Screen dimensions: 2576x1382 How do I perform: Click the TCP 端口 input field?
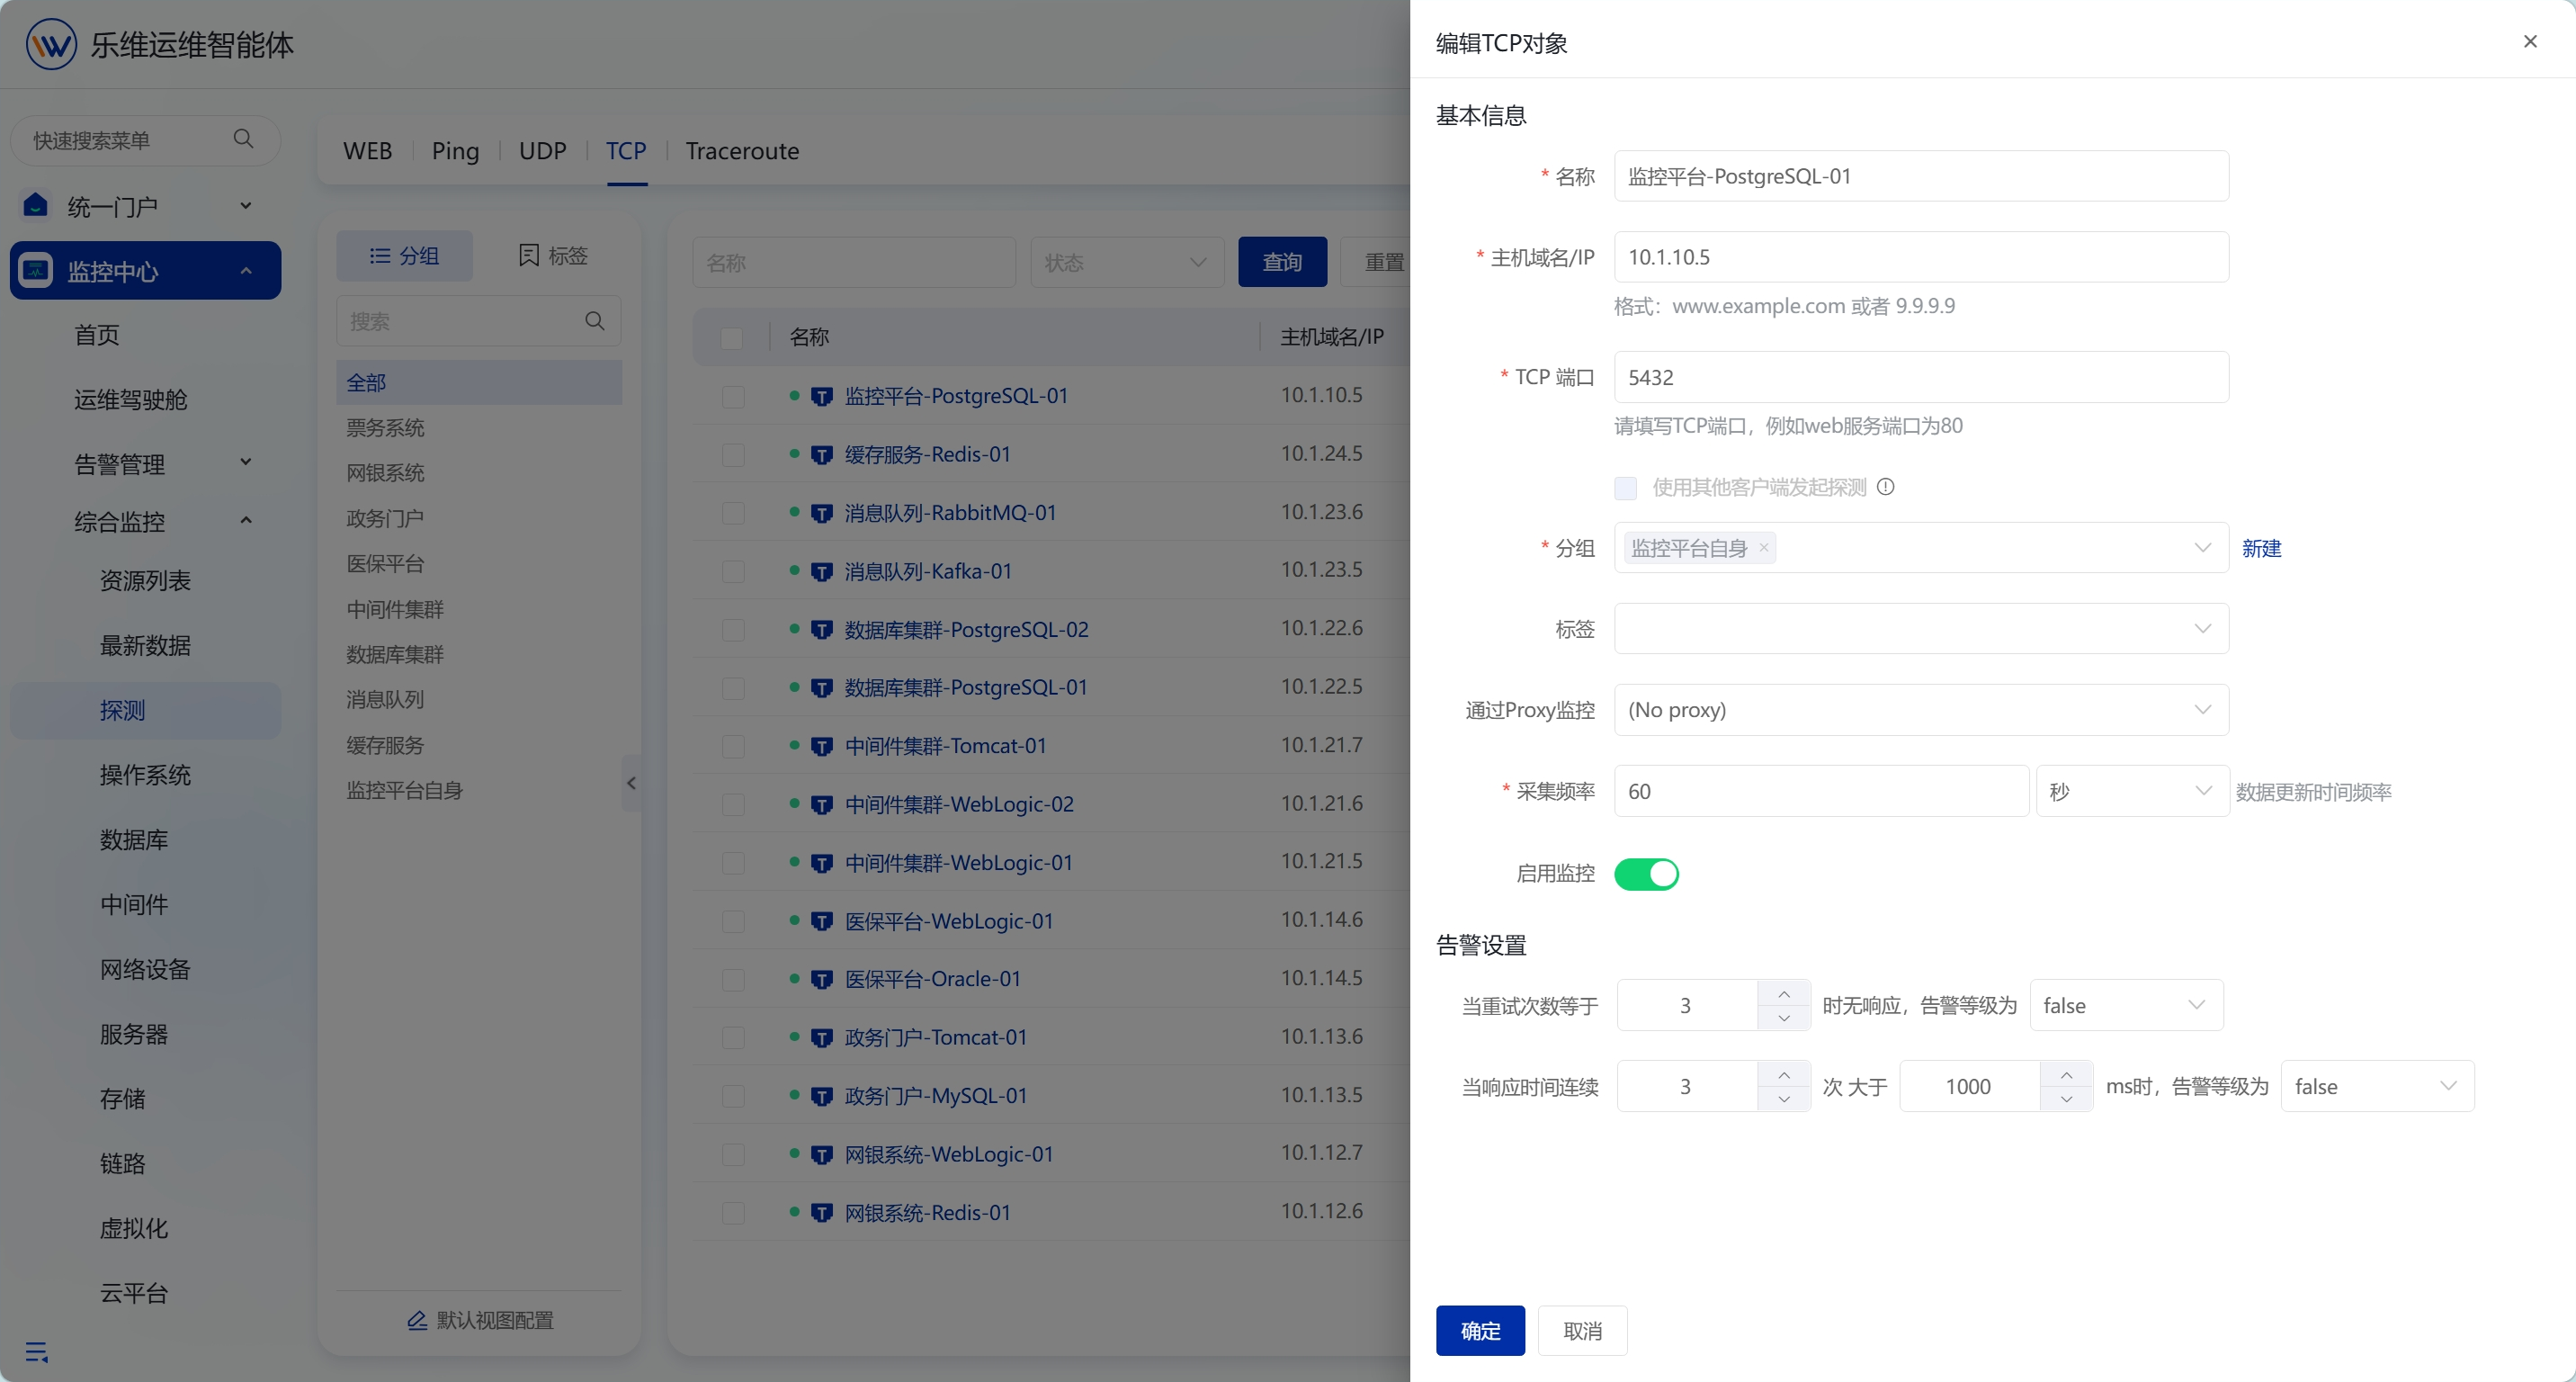(x=1921, y=377)
